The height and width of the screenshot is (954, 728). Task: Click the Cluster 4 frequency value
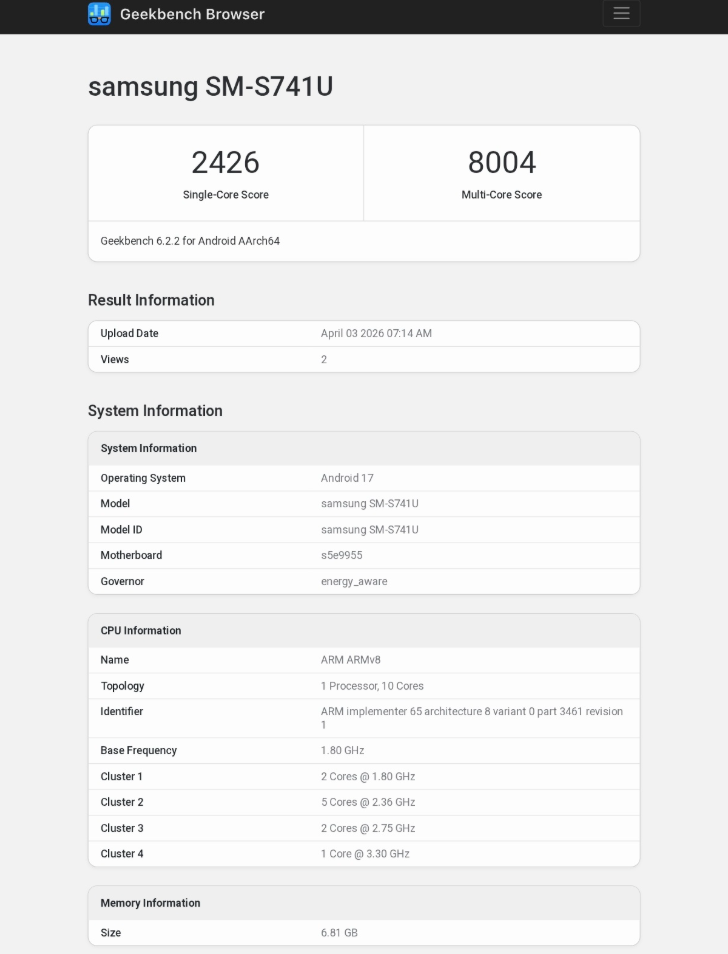[365, 854]
